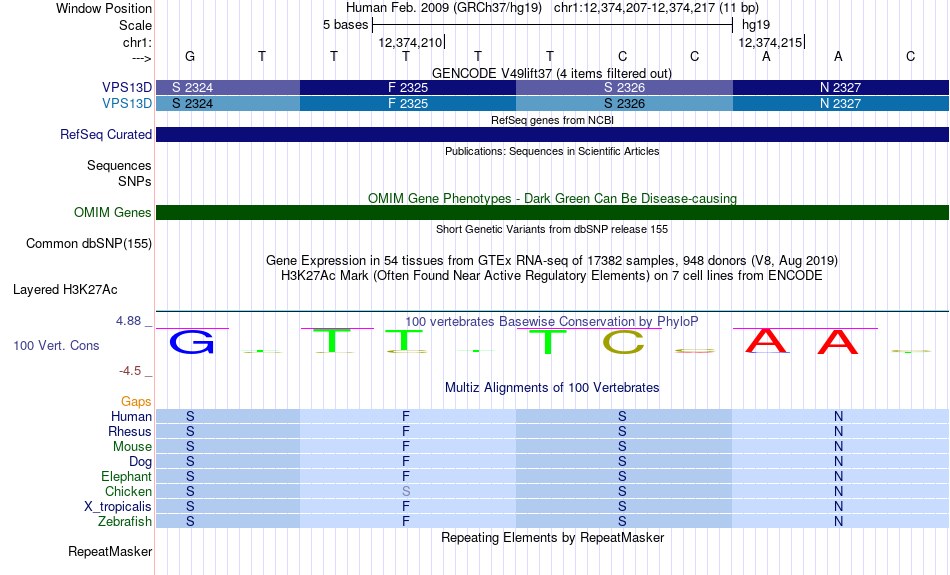Click the hg19 label beside the scale bar
The width and height of the screenshot is (950, 575).
point(756,25)
